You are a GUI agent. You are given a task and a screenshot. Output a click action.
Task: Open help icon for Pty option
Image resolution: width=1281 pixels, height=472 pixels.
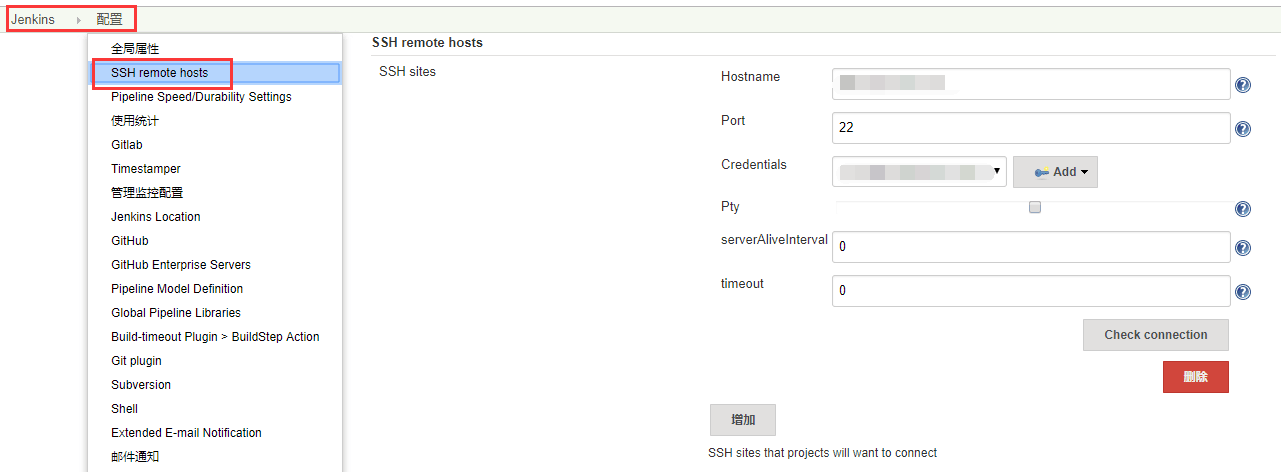click(1243, 209)
